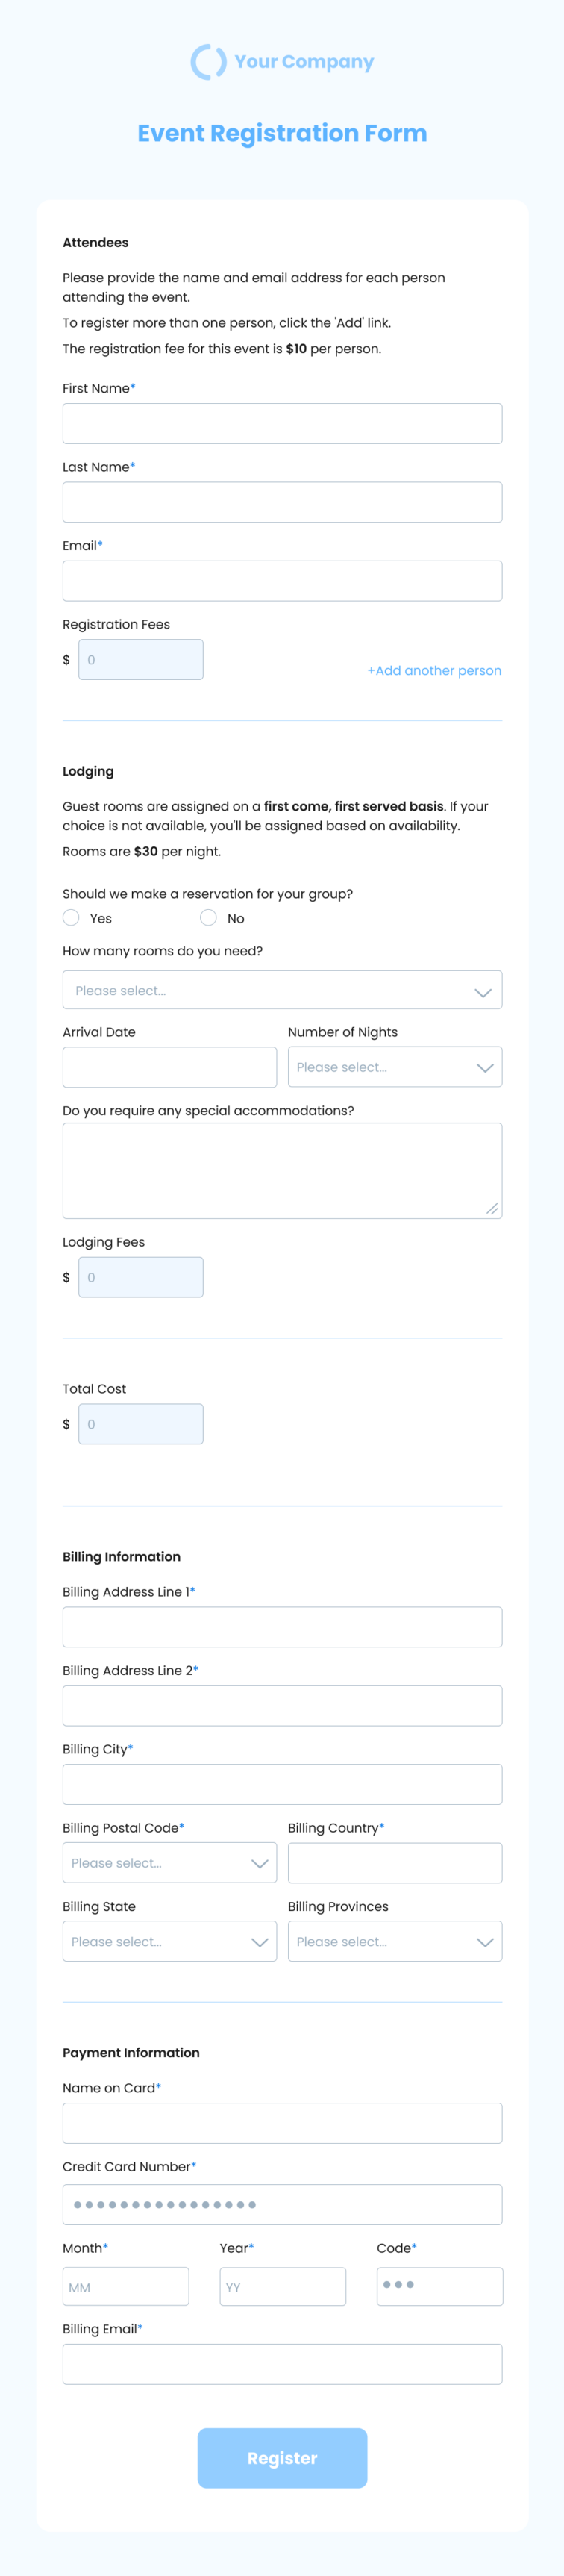Open the rooms needed dropdown

coord(282,990)
